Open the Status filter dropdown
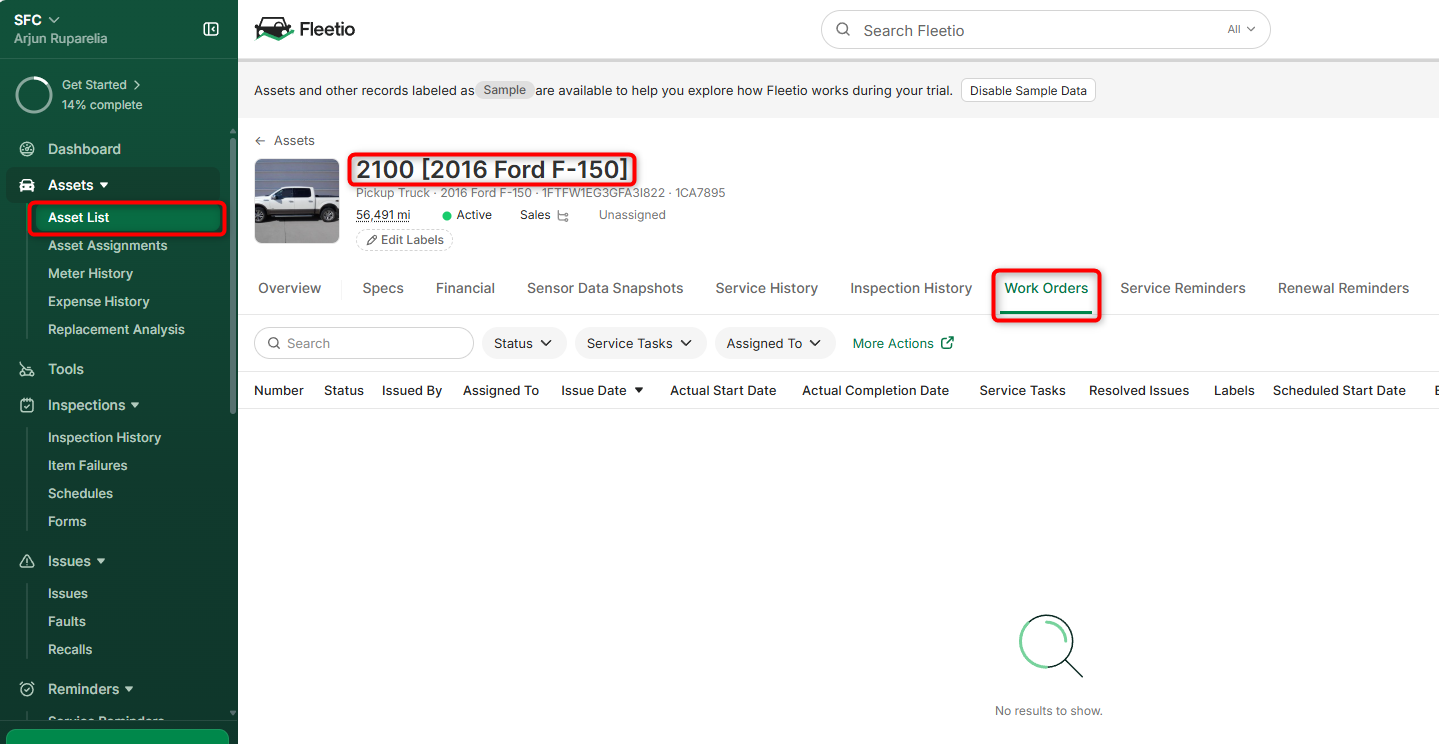The width and height of the screenshot is (1439, 744). point(523,343)
